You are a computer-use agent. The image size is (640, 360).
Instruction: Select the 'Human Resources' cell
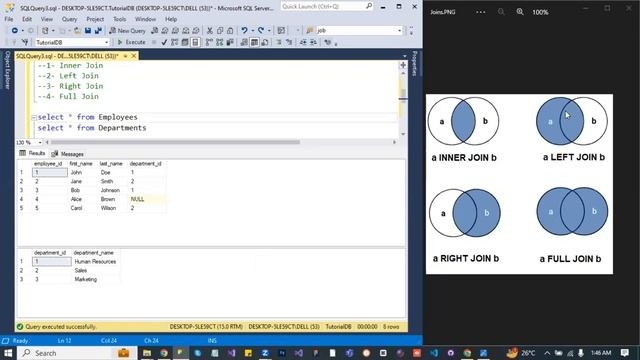95,262
